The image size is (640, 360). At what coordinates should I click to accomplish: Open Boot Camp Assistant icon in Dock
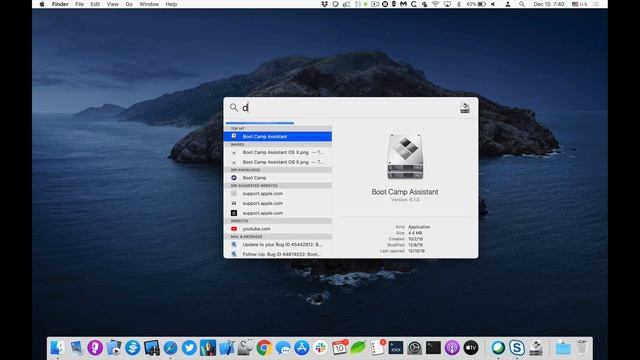click(536, 348)
